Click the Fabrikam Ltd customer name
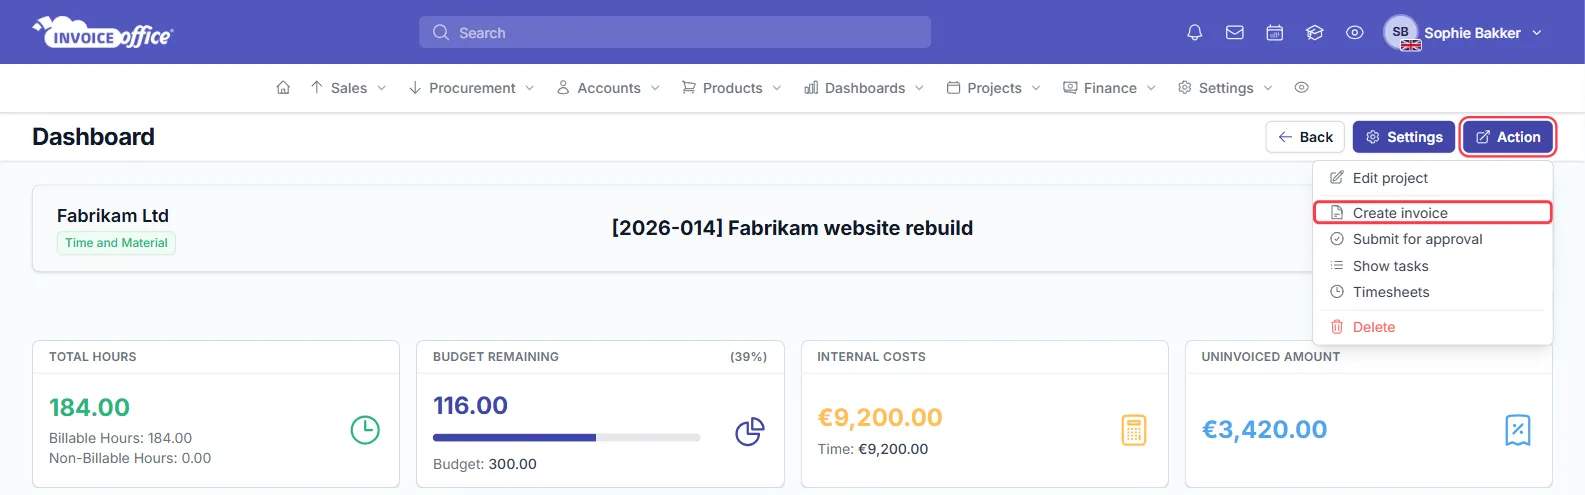Image resolution: width=1585 pixels, height=495 pixels. pyautogui.click(x=113, y=215)
